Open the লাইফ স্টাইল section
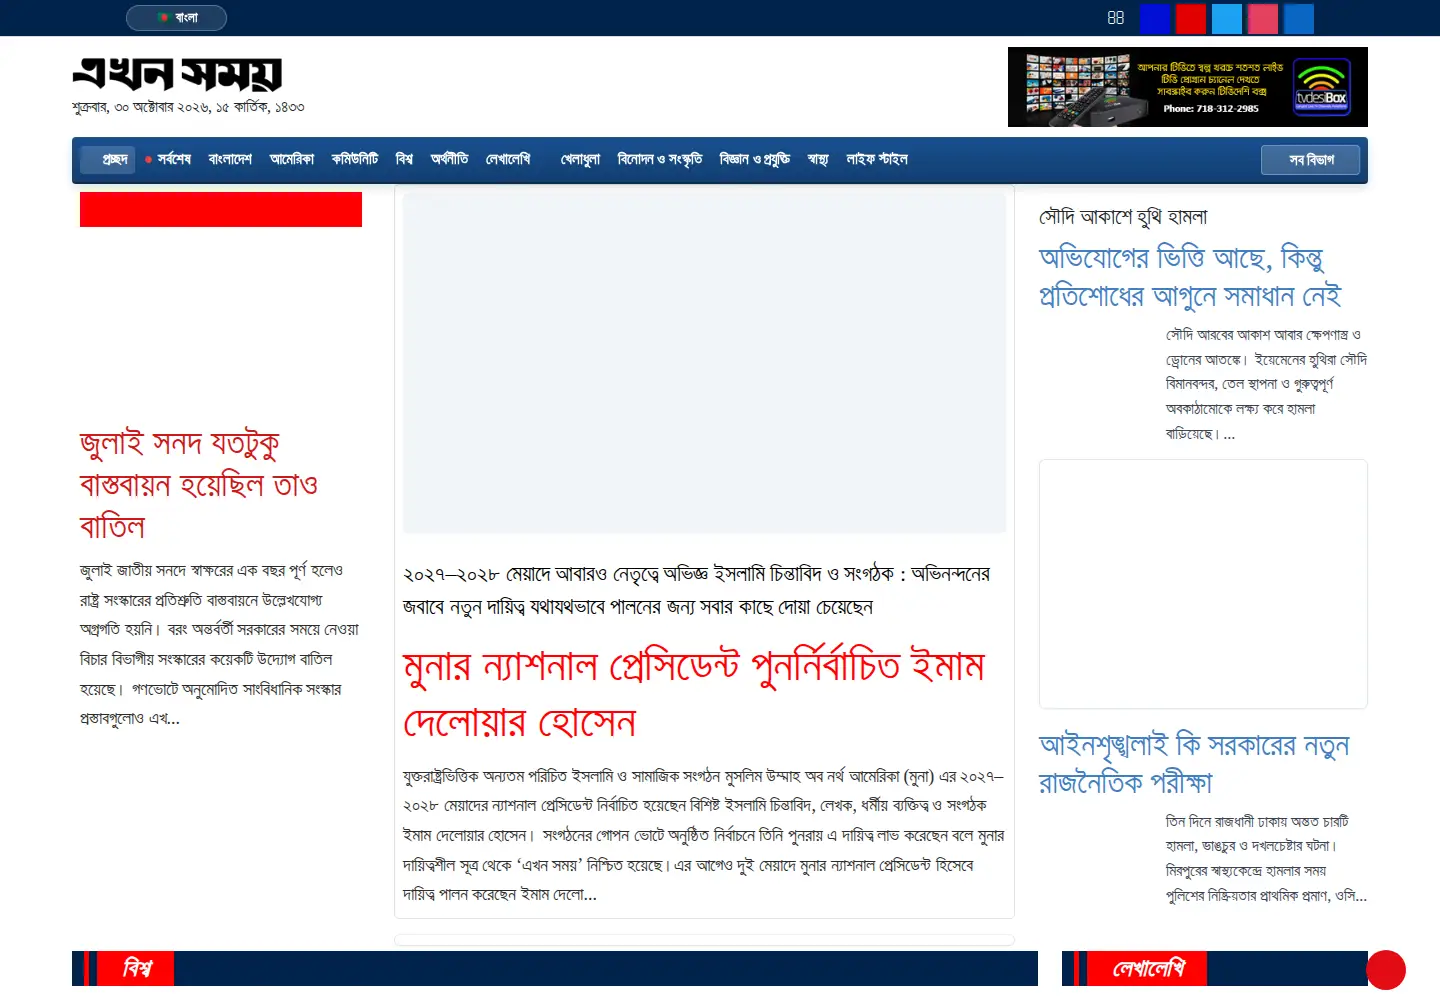 point(877,159)
